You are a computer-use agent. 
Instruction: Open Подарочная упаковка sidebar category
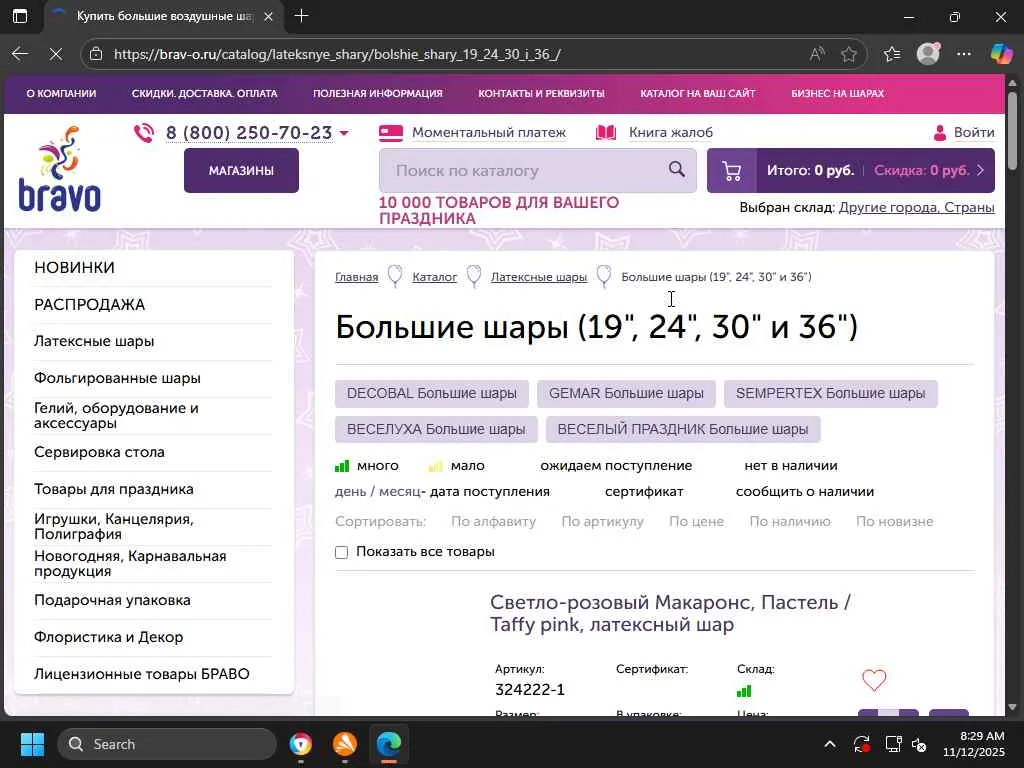[x=112, y=600]
